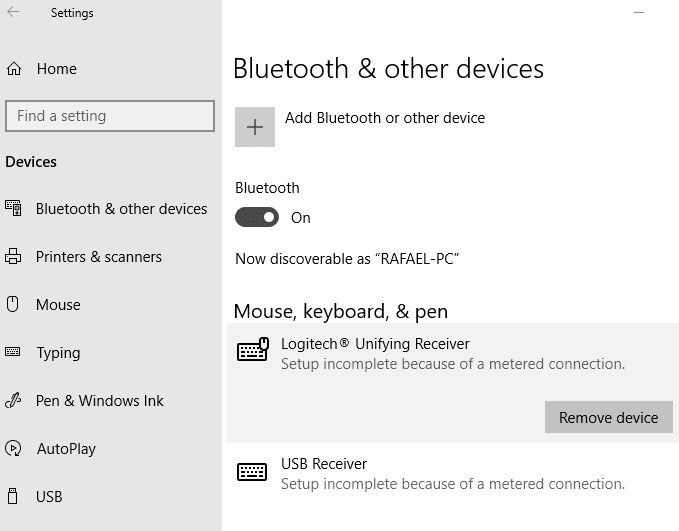Click the plus icon to add device
679x531 pixels.
tap(255, 127)
